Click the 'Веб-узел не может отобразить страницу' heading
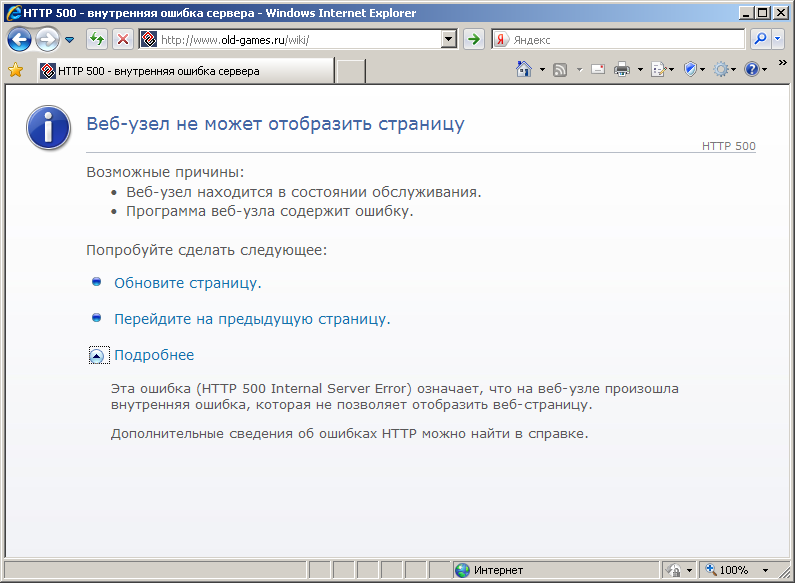795x583 pixels. pos(275,124)
